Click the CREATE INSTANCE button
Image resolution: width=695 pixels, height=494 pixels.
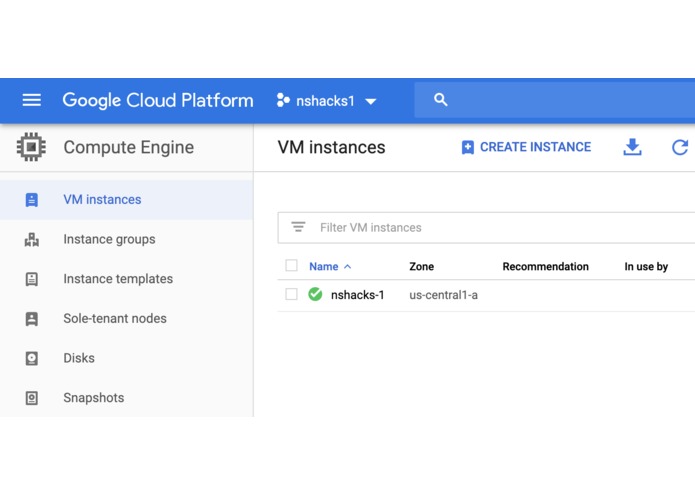tap(526, 147)
